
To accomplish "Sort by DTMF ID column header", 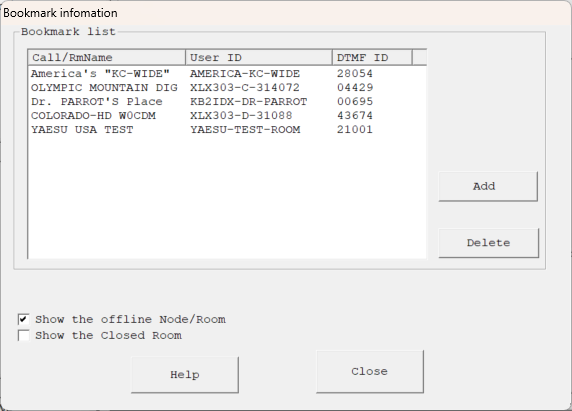I will [x=372, y=58].
